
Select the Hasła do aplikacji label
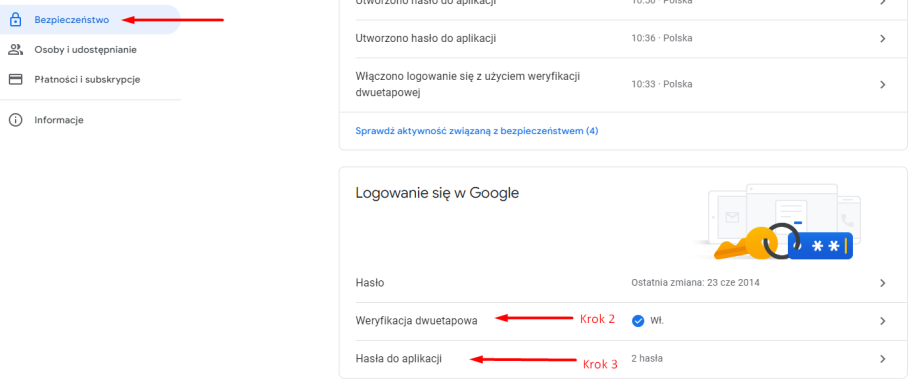coord(398,358)
